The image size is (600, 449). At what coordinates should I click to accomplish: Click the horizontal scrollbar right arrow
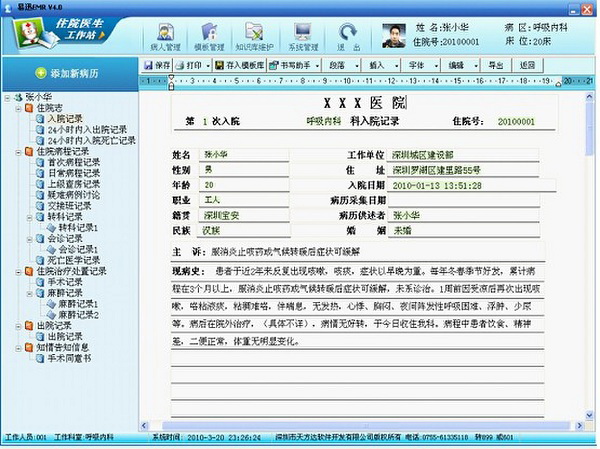coord(579,425)
